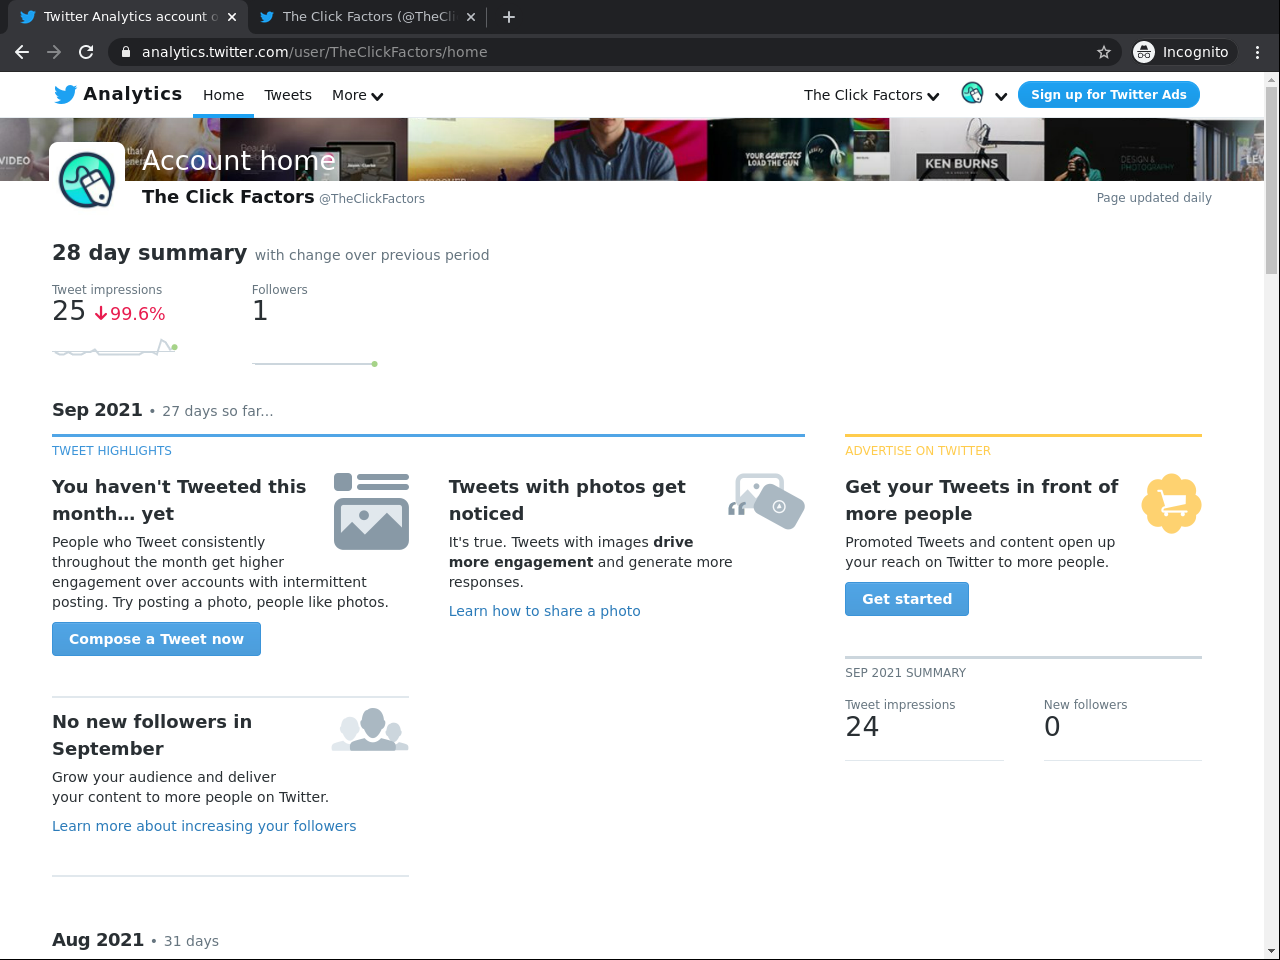Click the Page updated daily text
This screenshot has width=1280, height=960.
tap(1154, 198)
